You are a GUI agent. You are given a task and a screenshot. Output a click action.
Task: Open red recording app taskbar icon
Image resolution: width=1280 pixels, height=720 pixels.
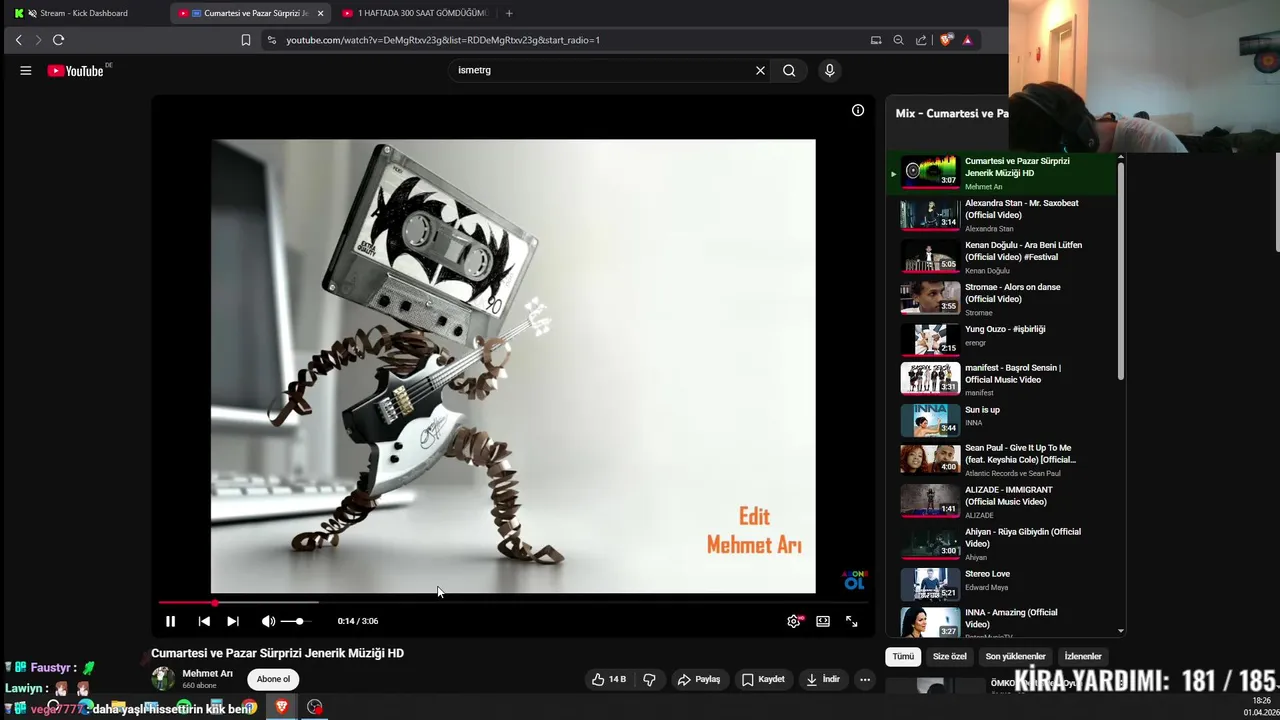tap(315, 707)
